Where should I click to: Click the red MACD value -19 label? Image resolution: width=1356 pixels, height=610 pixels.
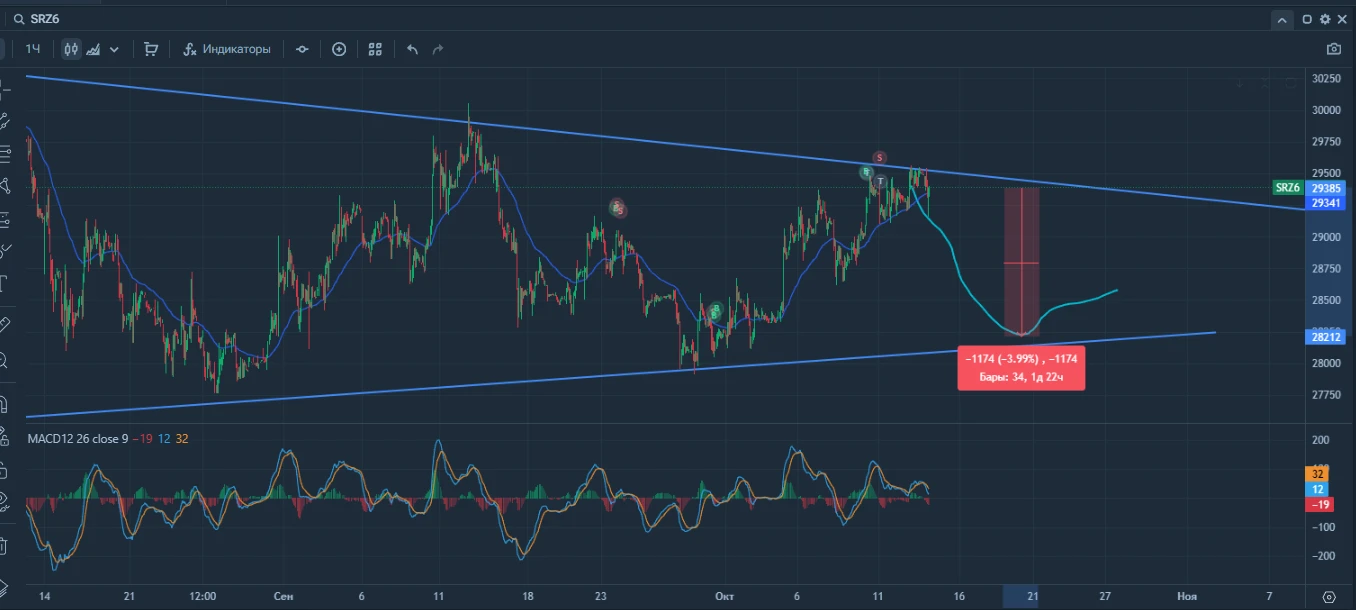[x=1318, y=504]
